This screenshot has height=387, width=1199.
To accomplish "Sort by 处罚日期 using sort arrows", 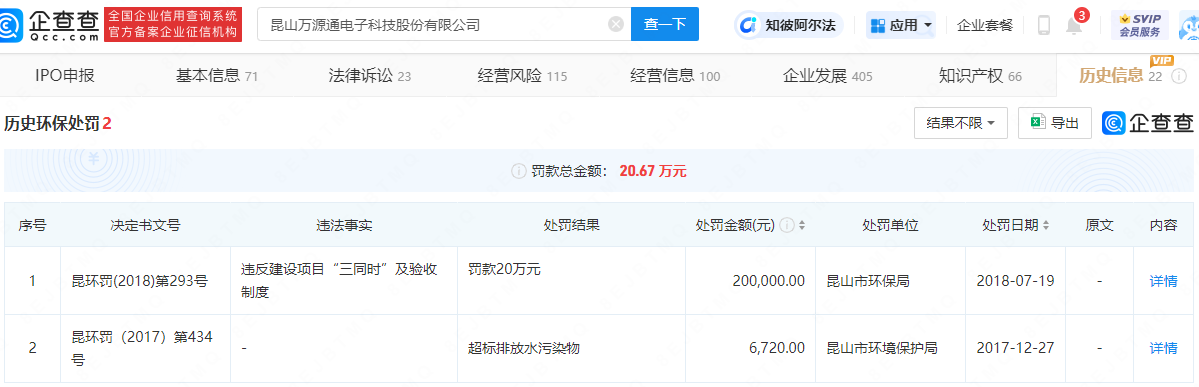I will (x=1045, y=226).
